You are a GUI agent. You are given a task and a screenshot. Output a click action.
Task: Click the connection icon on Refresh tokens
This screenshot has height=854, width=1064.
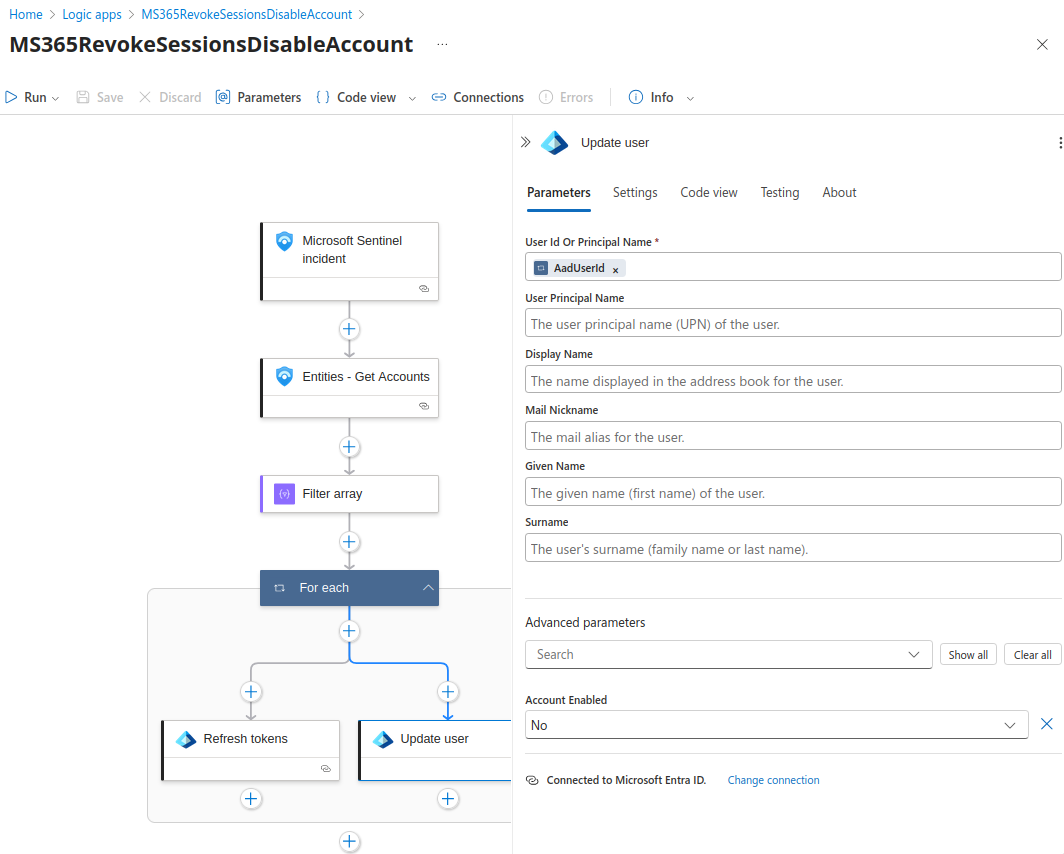pyautogui.click(x=326, y=769)
